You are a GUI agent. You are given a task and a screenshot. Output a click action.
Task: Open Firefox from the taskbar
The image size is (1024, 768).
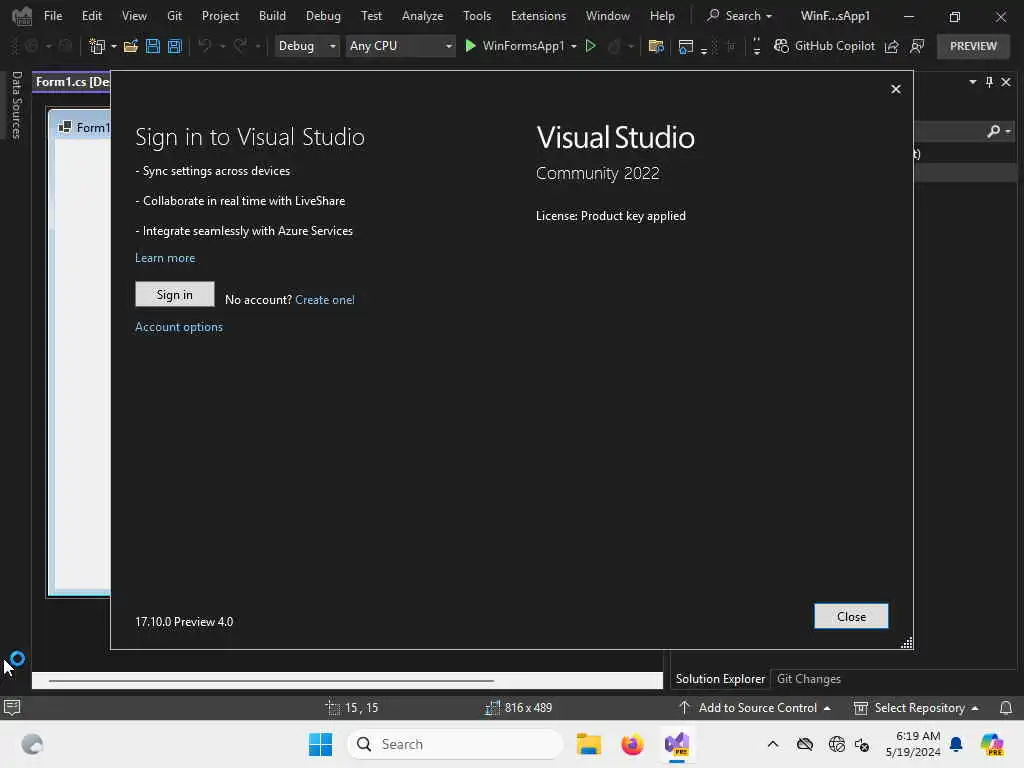point(632,744)
